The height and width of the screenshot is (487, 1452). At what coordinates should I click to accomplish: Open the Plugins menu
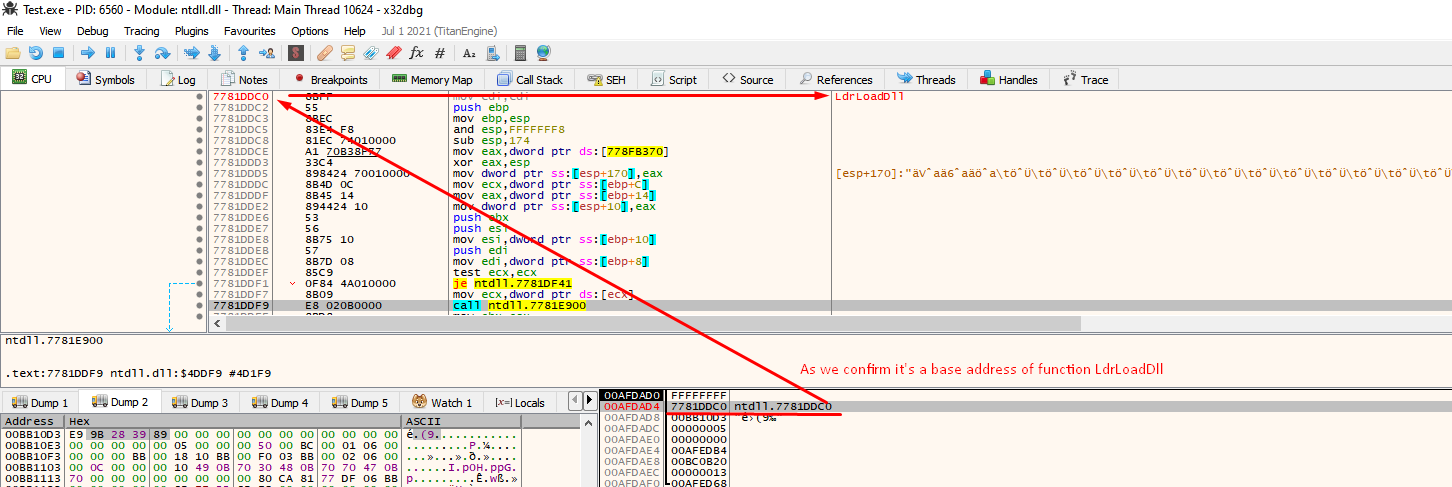(192, 31)
